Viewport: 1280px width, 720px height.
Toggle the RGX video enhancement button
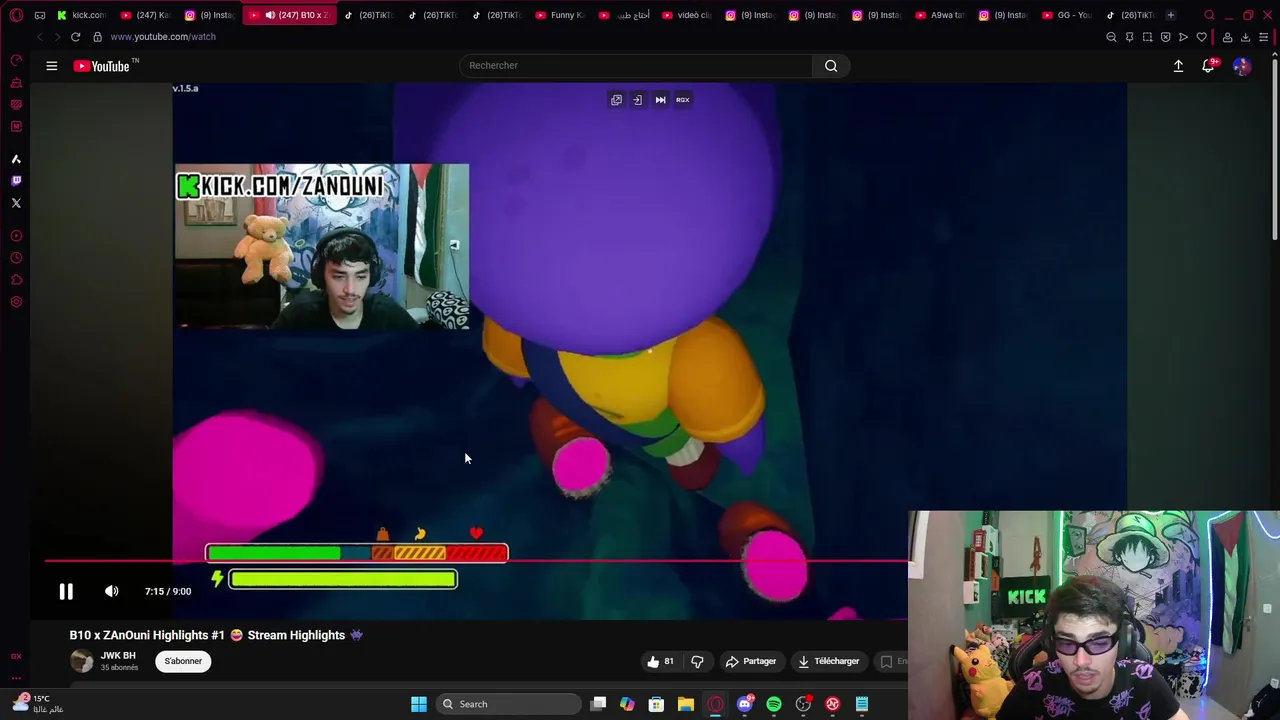[682, 100]
